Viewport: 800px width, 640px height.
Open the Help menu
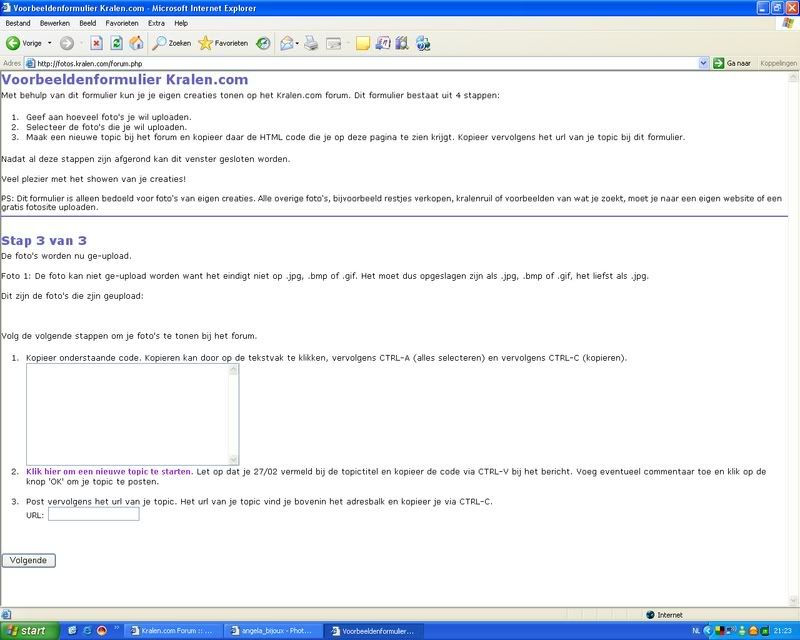tap(181, 23)
